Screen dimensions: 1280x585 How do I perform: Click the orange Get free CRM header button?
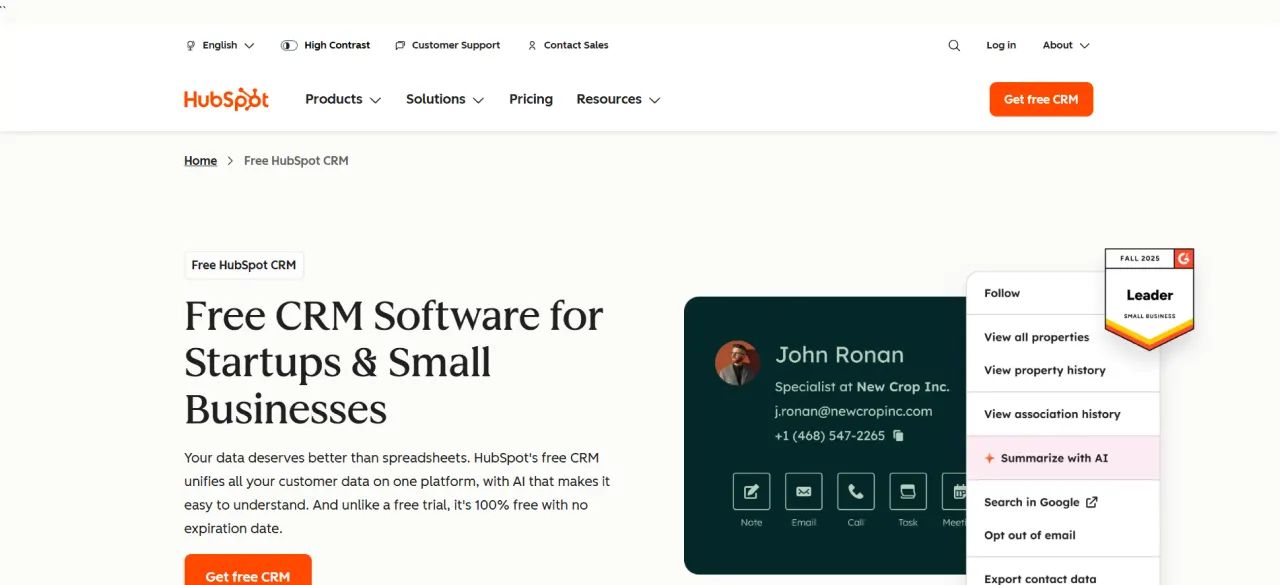(1041, 99)
